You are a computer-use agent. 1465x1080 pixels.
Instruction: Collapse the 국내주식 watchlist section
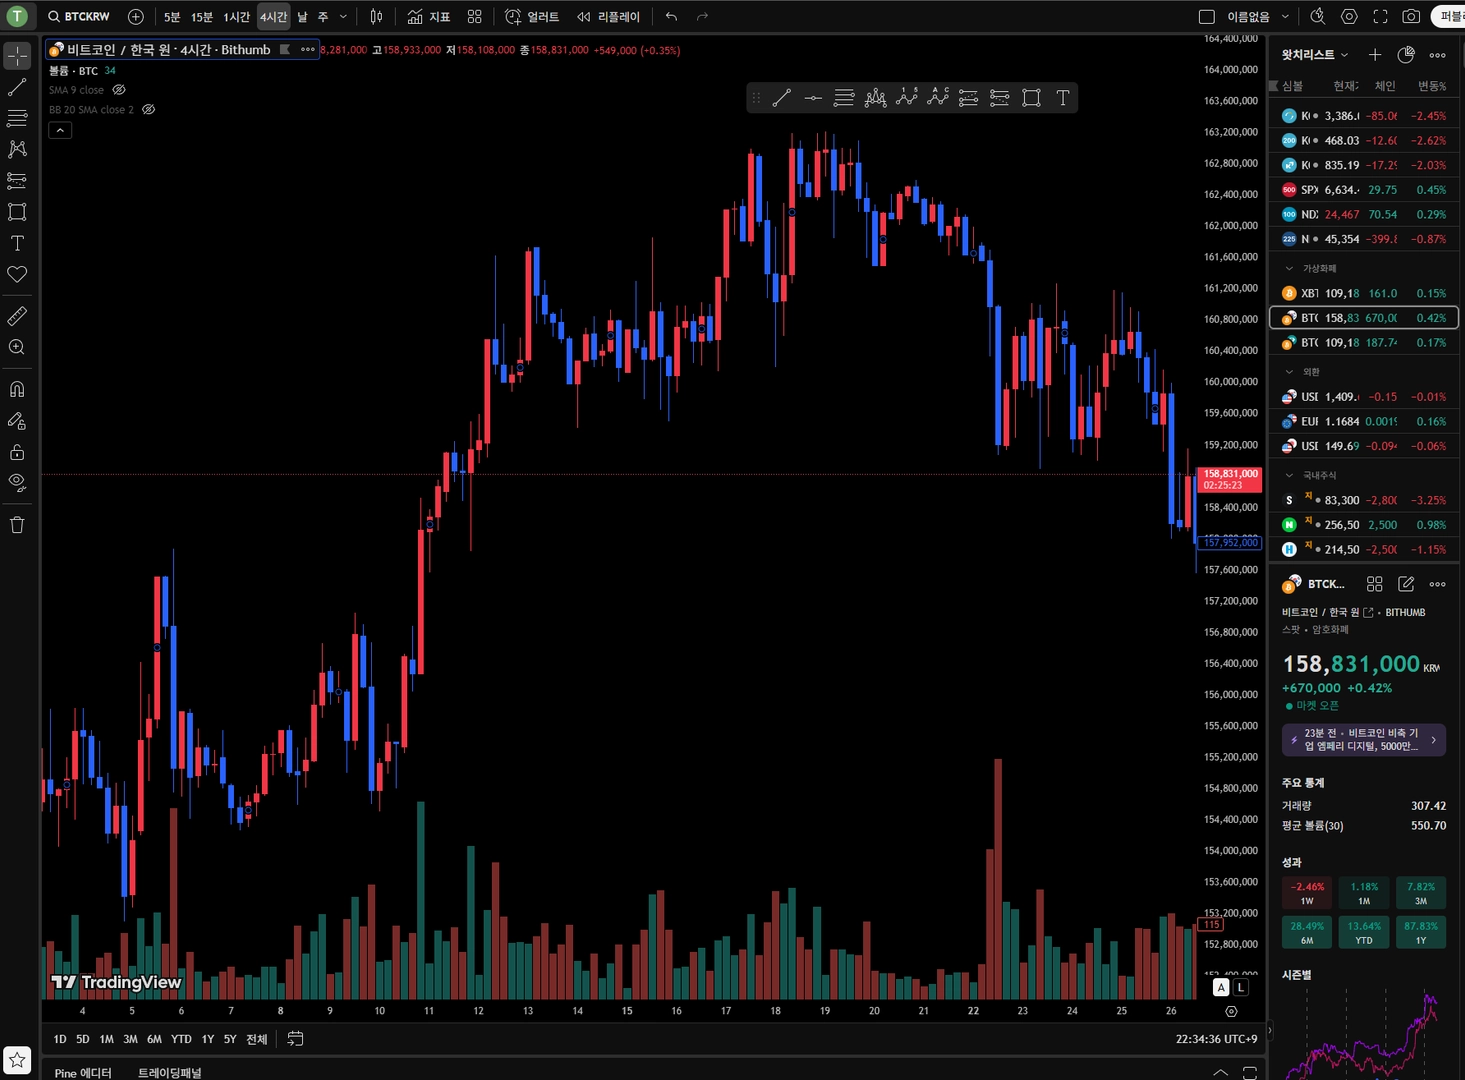pyautogui.click(x=1289, y=475)
